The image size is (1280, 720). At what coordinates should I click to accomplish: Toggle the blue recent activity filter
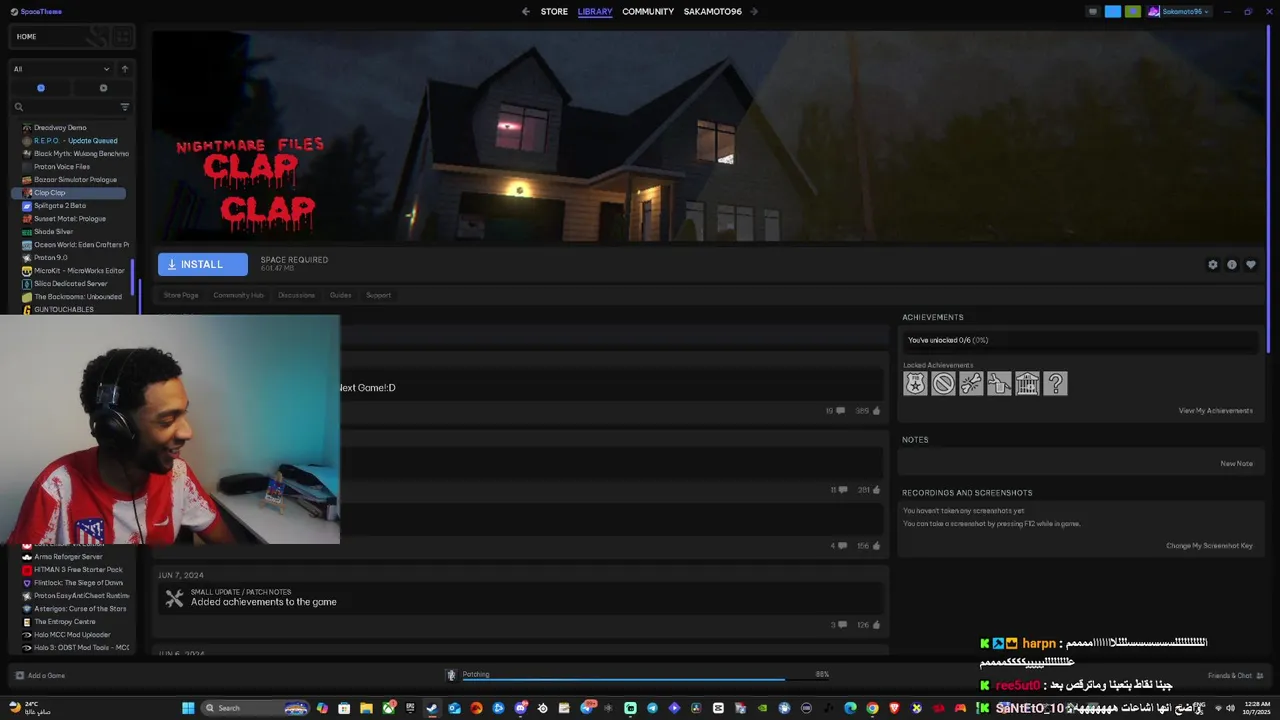[x=41, y=88]
